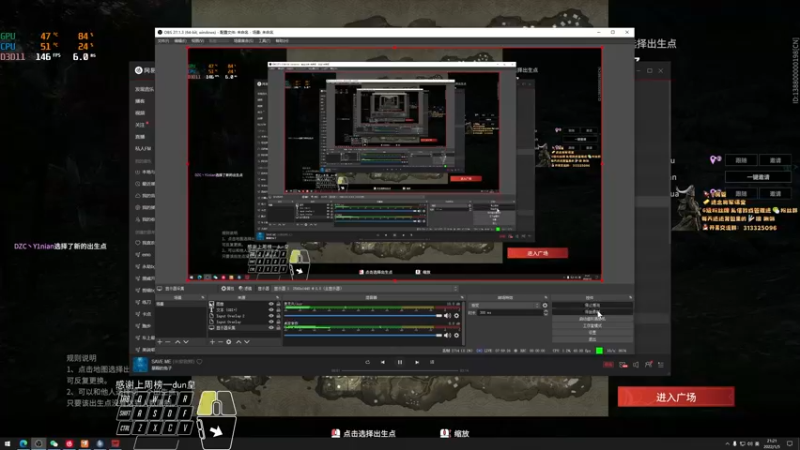800x450 pixels.
Task: Show hidden system tray icons chevron
Action: pyautogui.click(x=727, y=443)
